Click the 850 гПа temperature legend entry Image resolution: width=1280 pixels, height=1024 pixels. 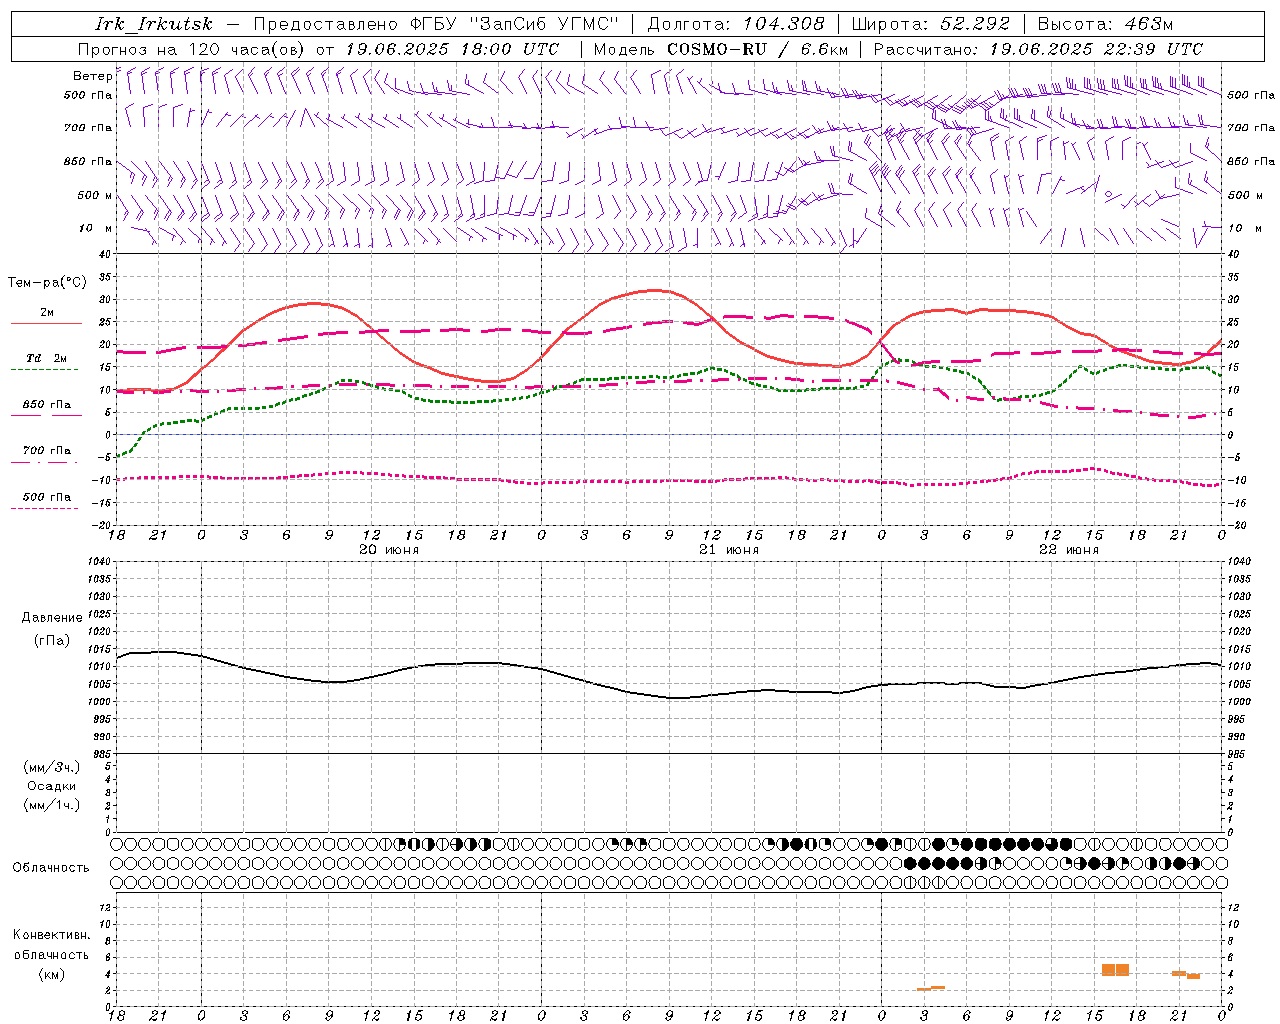pos(47,405)
